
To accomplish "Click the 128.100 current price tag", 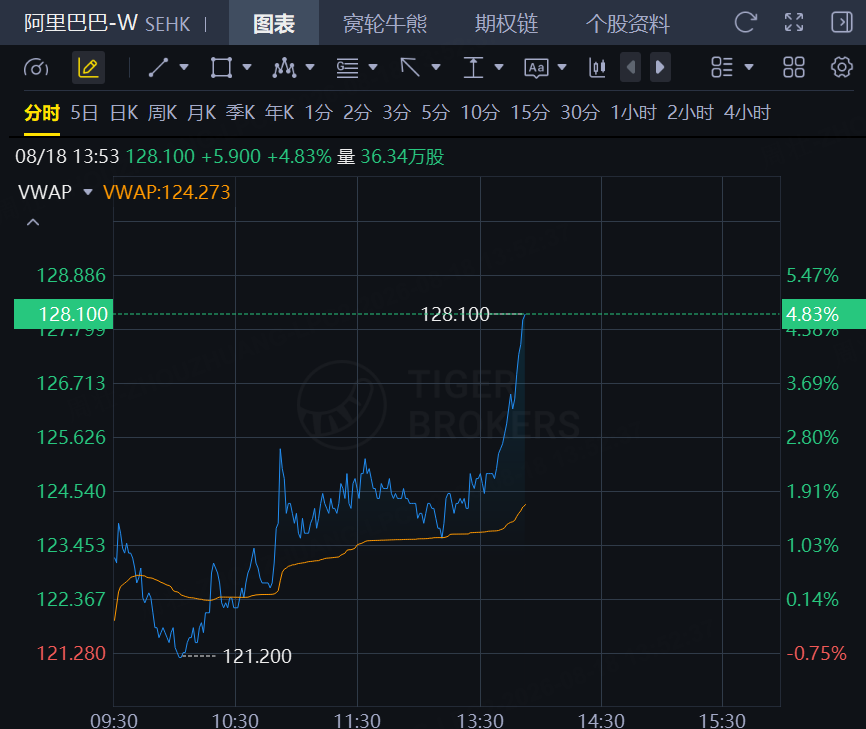I will (x=64, y=314).
